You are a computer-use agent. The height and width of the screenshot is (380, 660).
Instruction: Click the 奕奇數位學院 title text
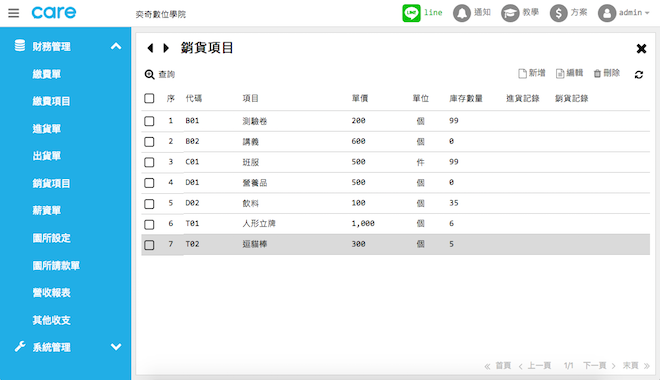pos(161,14)
